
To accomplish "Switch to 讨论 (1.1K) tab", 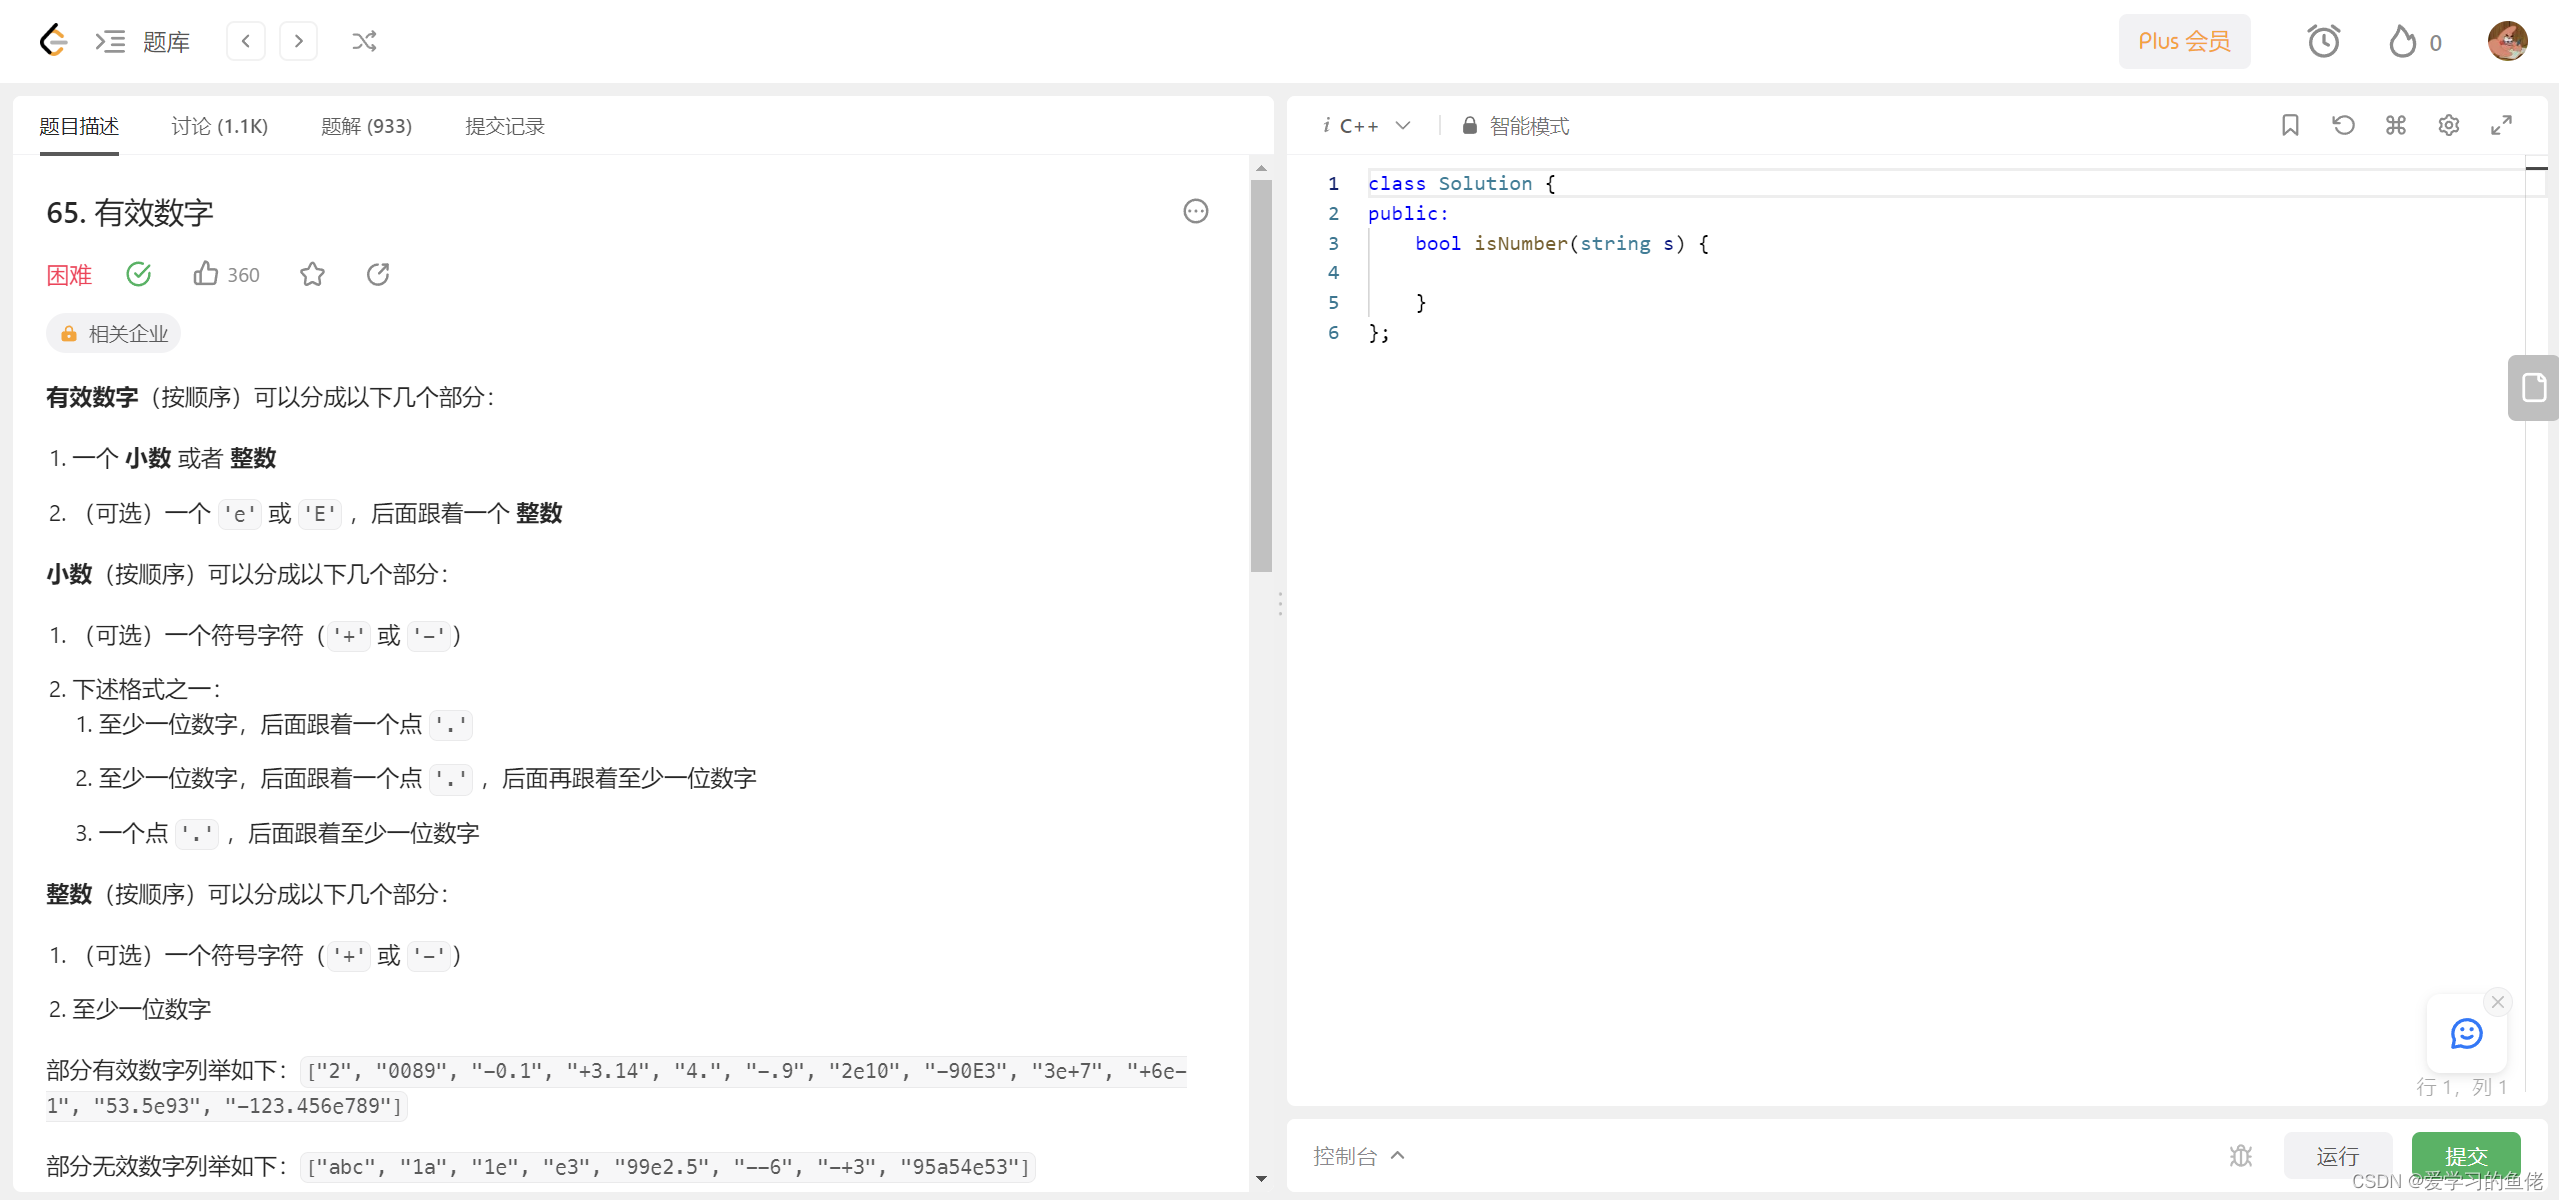I will (x=219, y=126).
